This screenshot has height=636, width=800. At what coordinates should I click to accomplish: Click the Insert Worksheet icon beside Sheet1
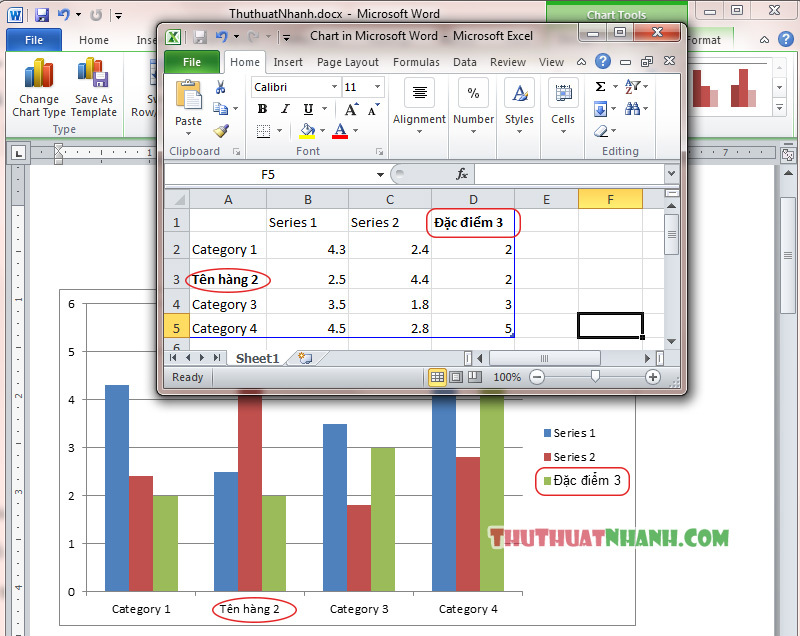pos(306,358)
